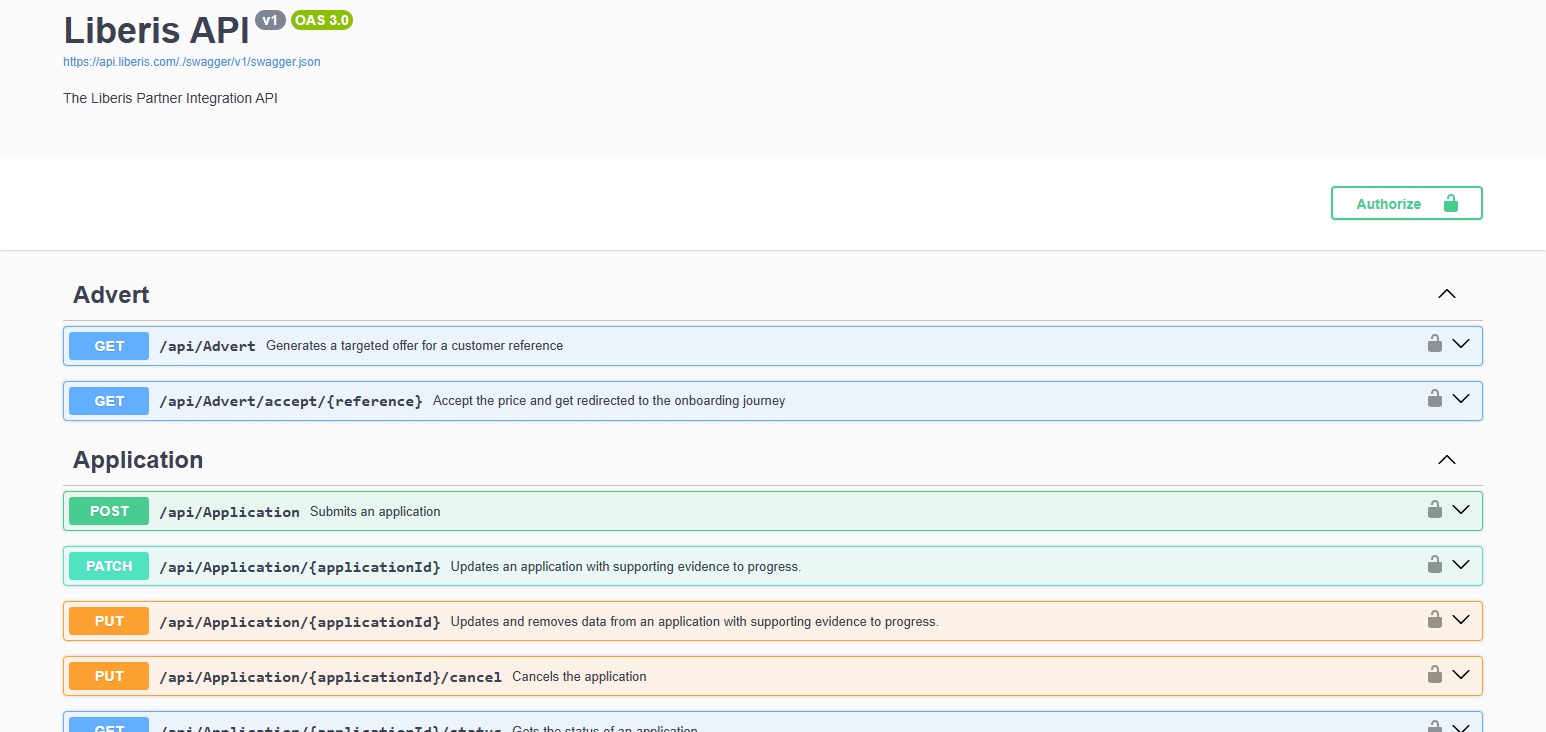Click the v1 version badge
Image resolution: width=1546 pixels, height=732 pixels.
click(270, 20)
